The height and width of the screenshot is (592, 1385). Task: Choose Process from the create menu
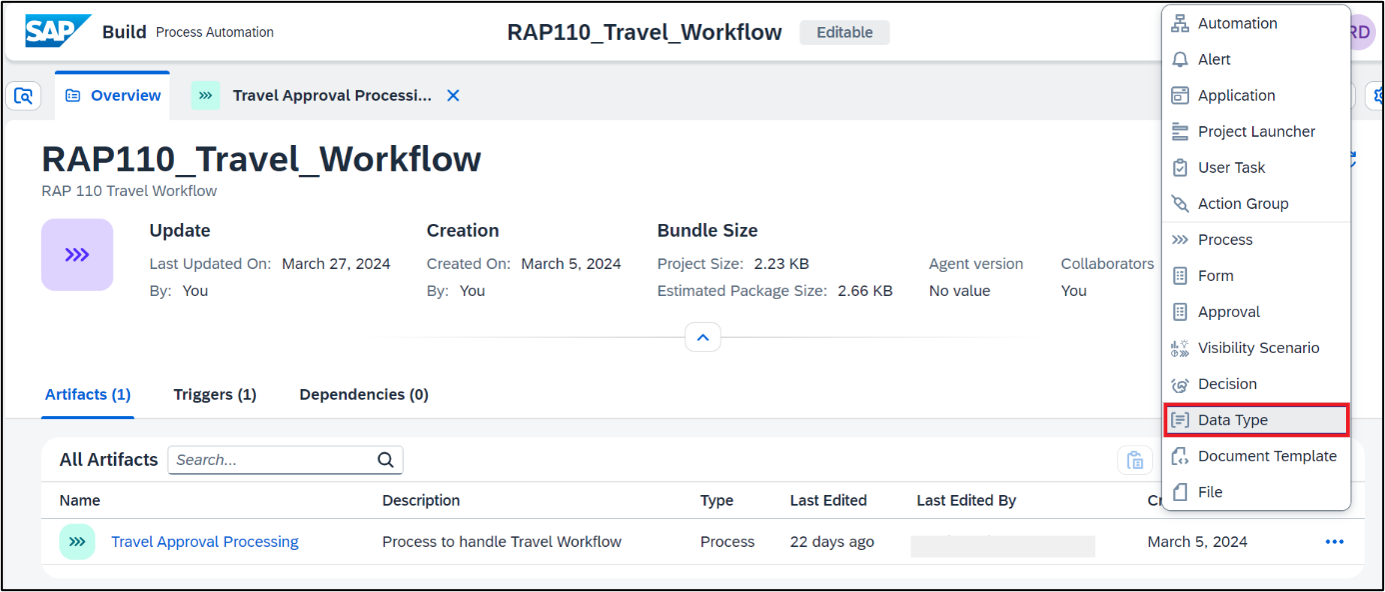[1256, 240]
